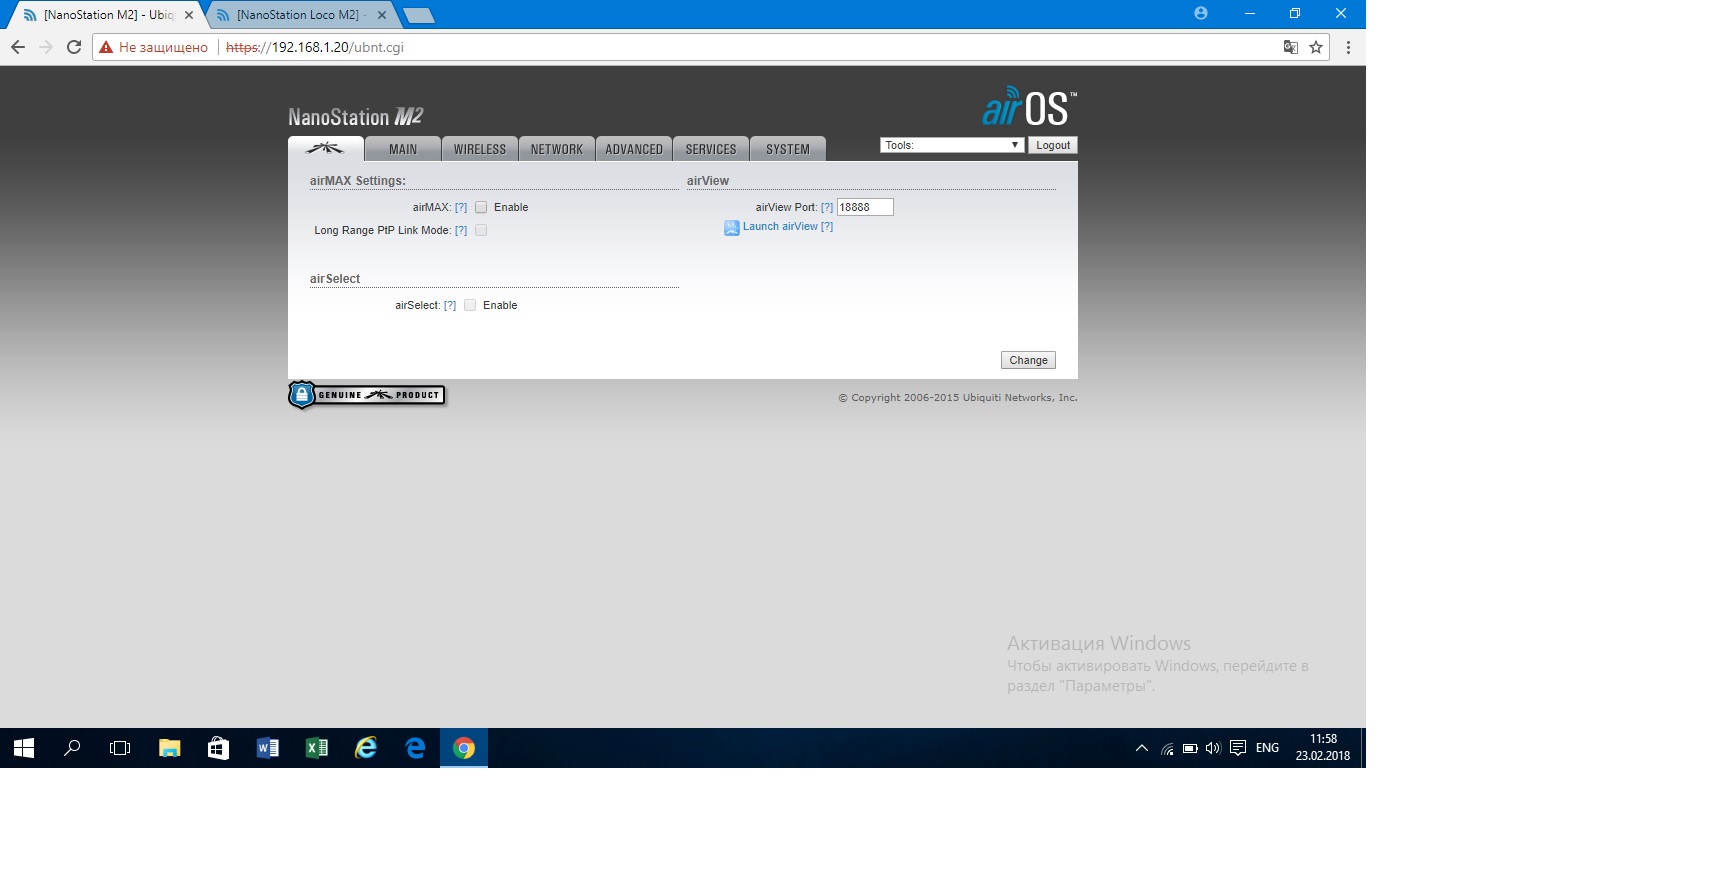Enable the airMAX checkbox
1720x876 pixels.
[481, 207]
